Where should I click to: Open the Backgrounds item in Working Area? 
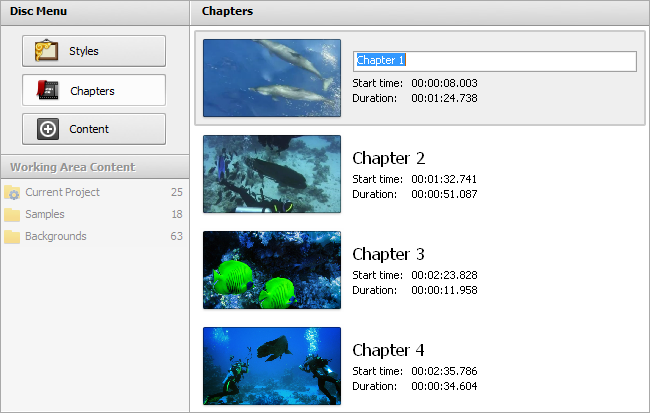pos(95,236)
